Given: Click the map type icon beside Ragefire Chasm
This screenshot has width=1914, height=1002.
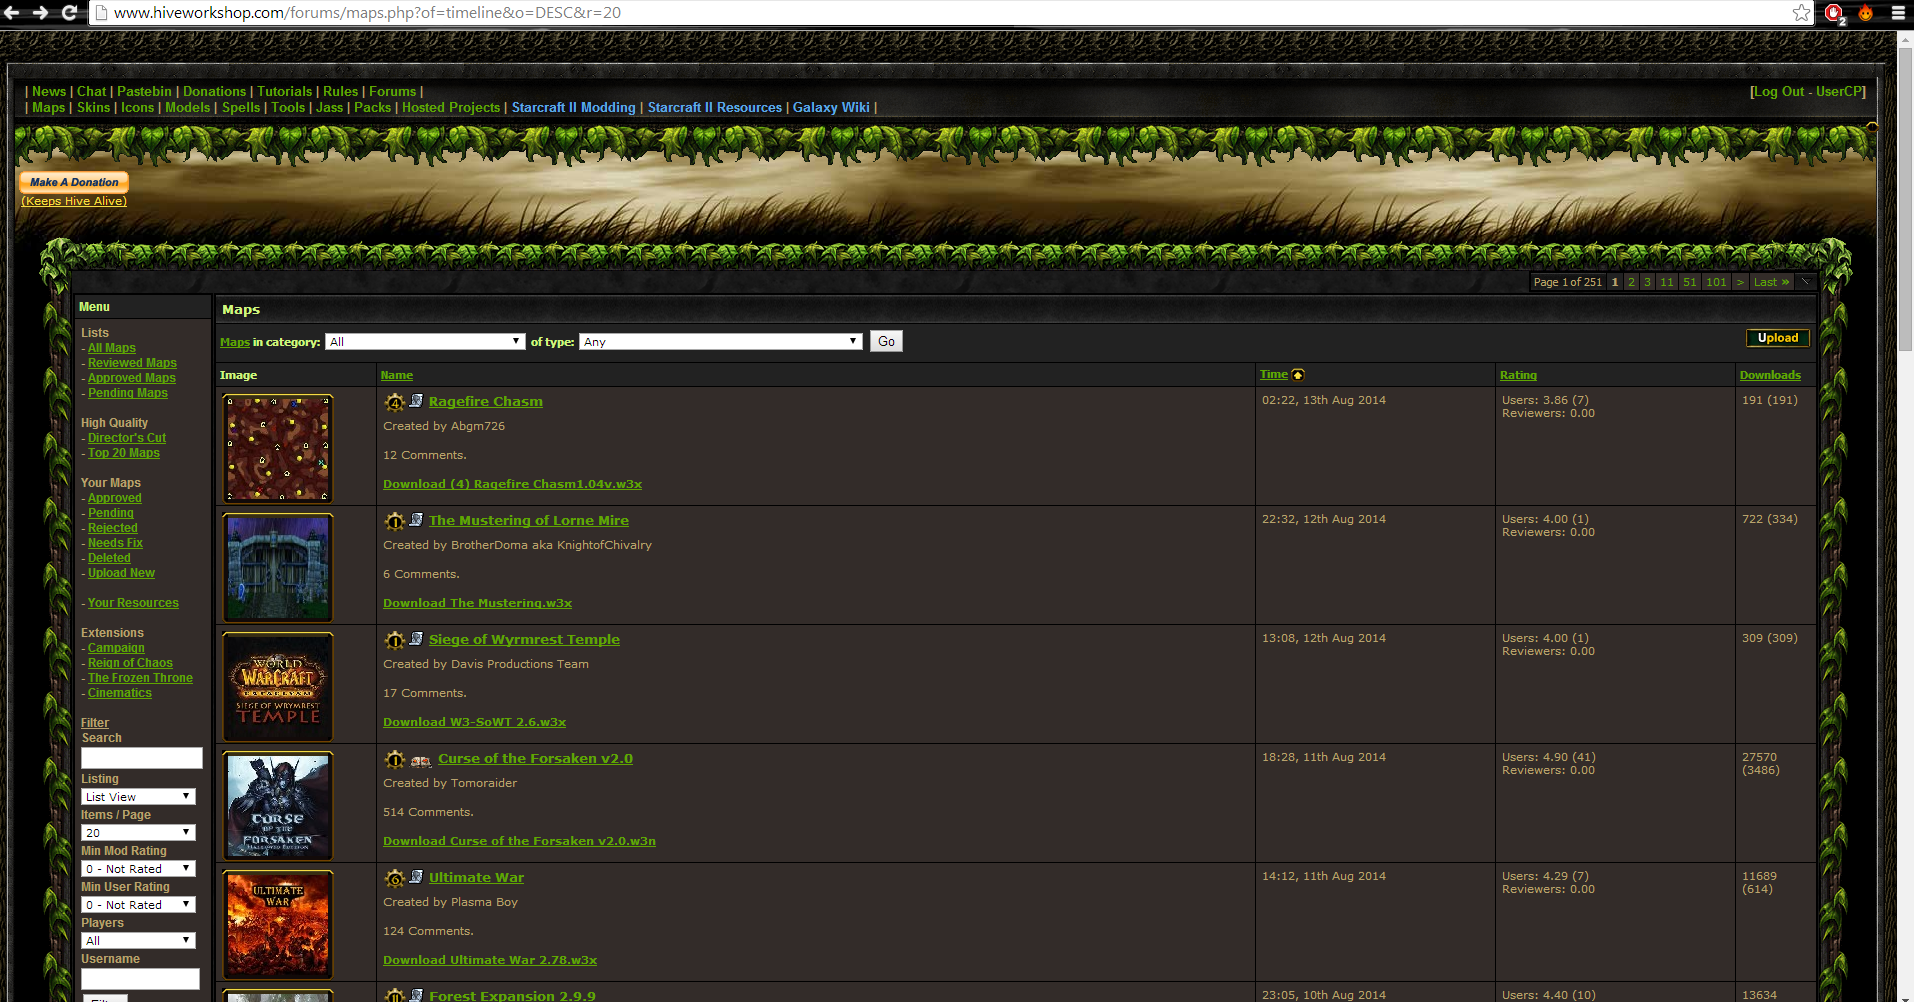Looking at the screenshot, I should click(416, 400).
